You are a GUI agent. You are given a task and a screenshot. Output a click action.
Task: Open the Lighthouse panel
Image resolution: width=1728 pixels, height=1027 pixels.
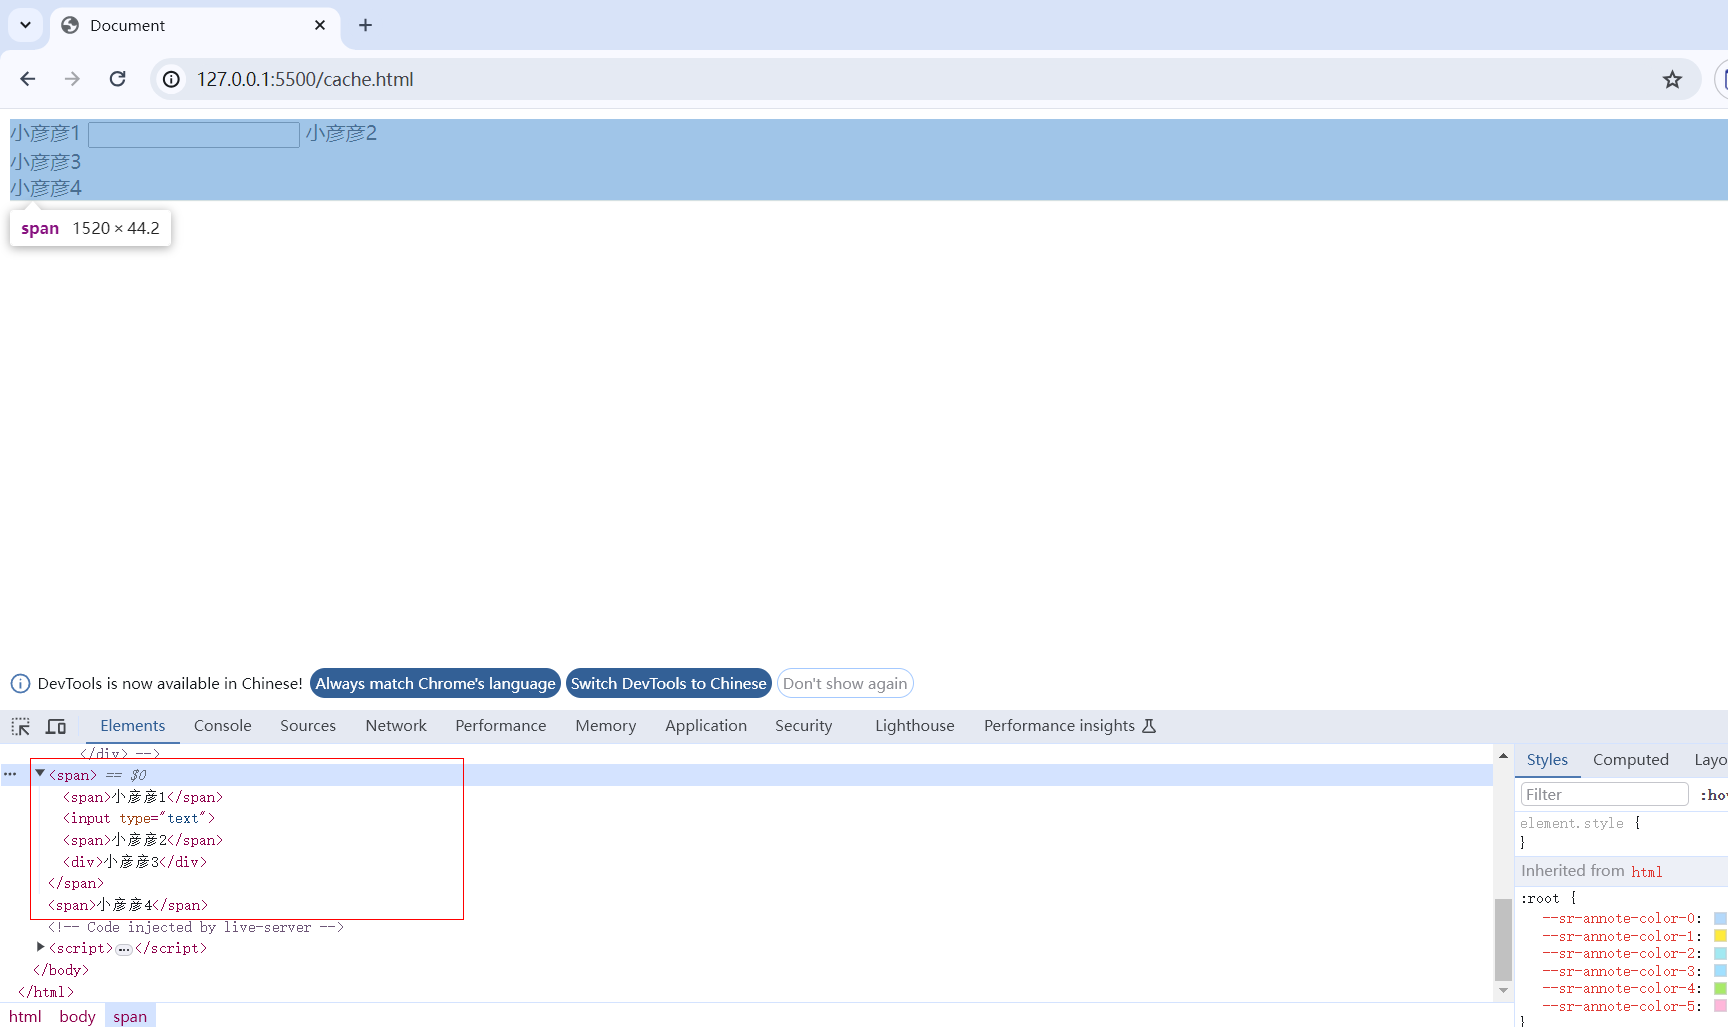click(914, 726)
